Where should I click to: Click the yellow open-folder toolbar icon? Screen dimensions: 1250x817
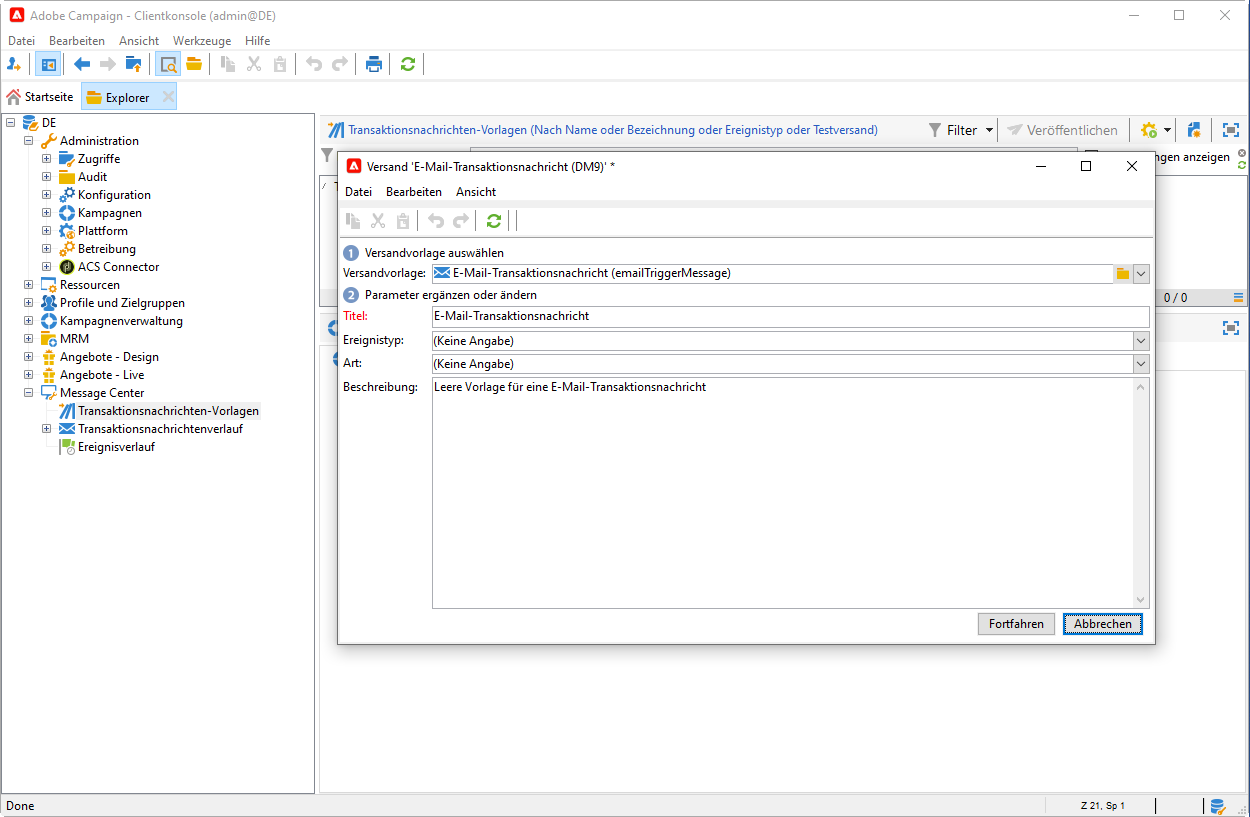(194, 64)
